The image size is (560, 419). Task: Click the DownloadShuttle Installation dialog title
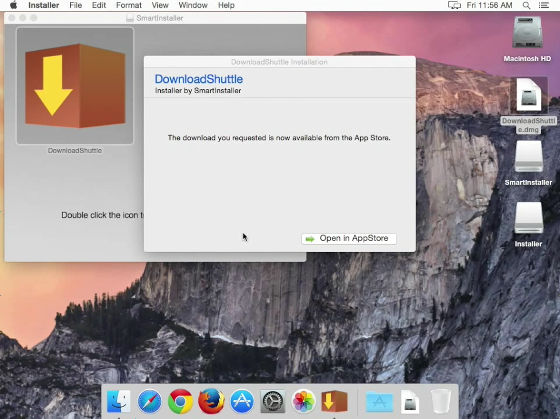(x=279, y=62)
